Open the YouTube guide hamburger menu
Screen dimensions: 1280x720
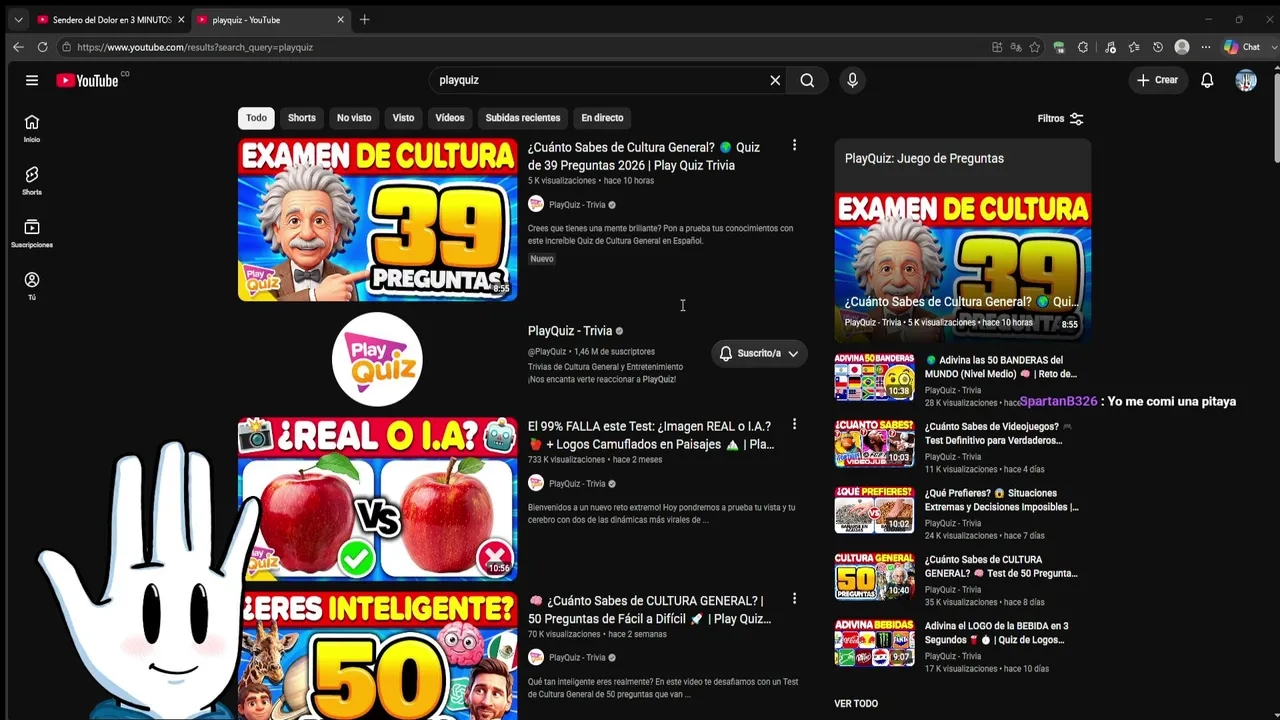[x=32, y=80]
